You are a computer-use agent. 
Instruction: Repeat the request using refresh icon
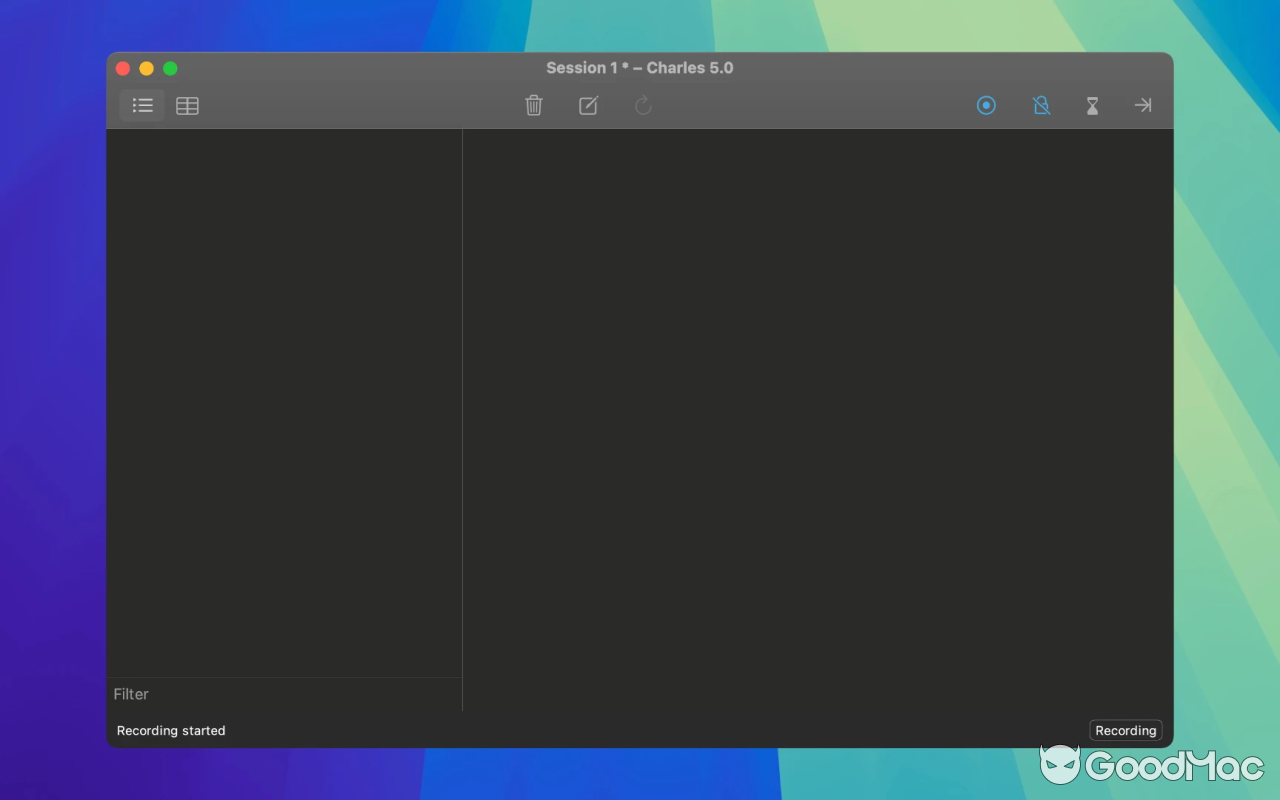(642, 105)
